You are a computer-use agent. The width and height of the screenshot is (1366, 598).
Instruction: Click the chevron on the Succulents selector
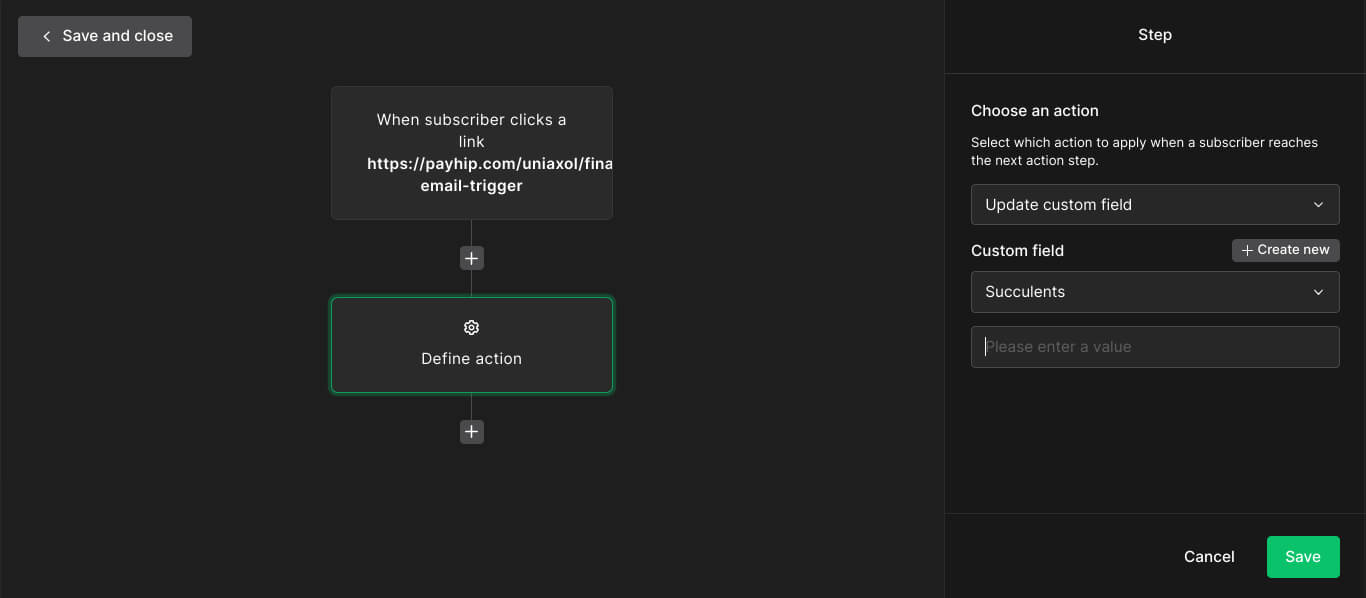1318,292
